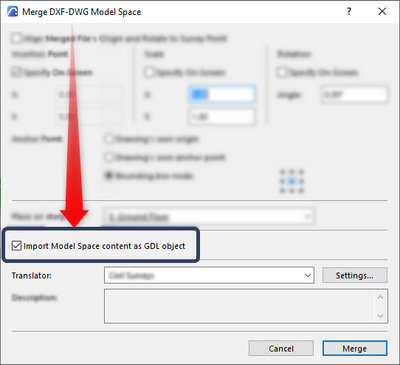Toggle Specify On-Screen under Insertion Point
The width and height of the screenshot is (400, 365).
(x=16, y=72)
